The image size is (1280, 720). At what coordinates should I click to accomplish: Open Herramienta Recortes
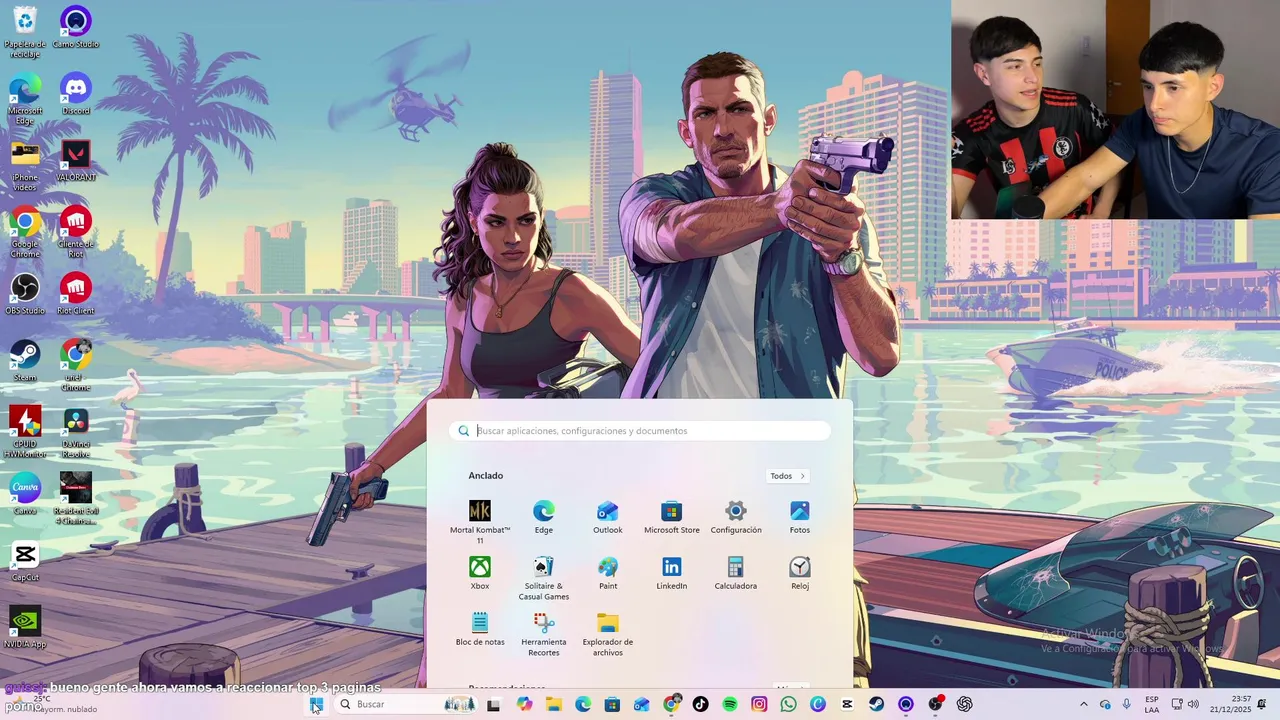pos(544,634)
